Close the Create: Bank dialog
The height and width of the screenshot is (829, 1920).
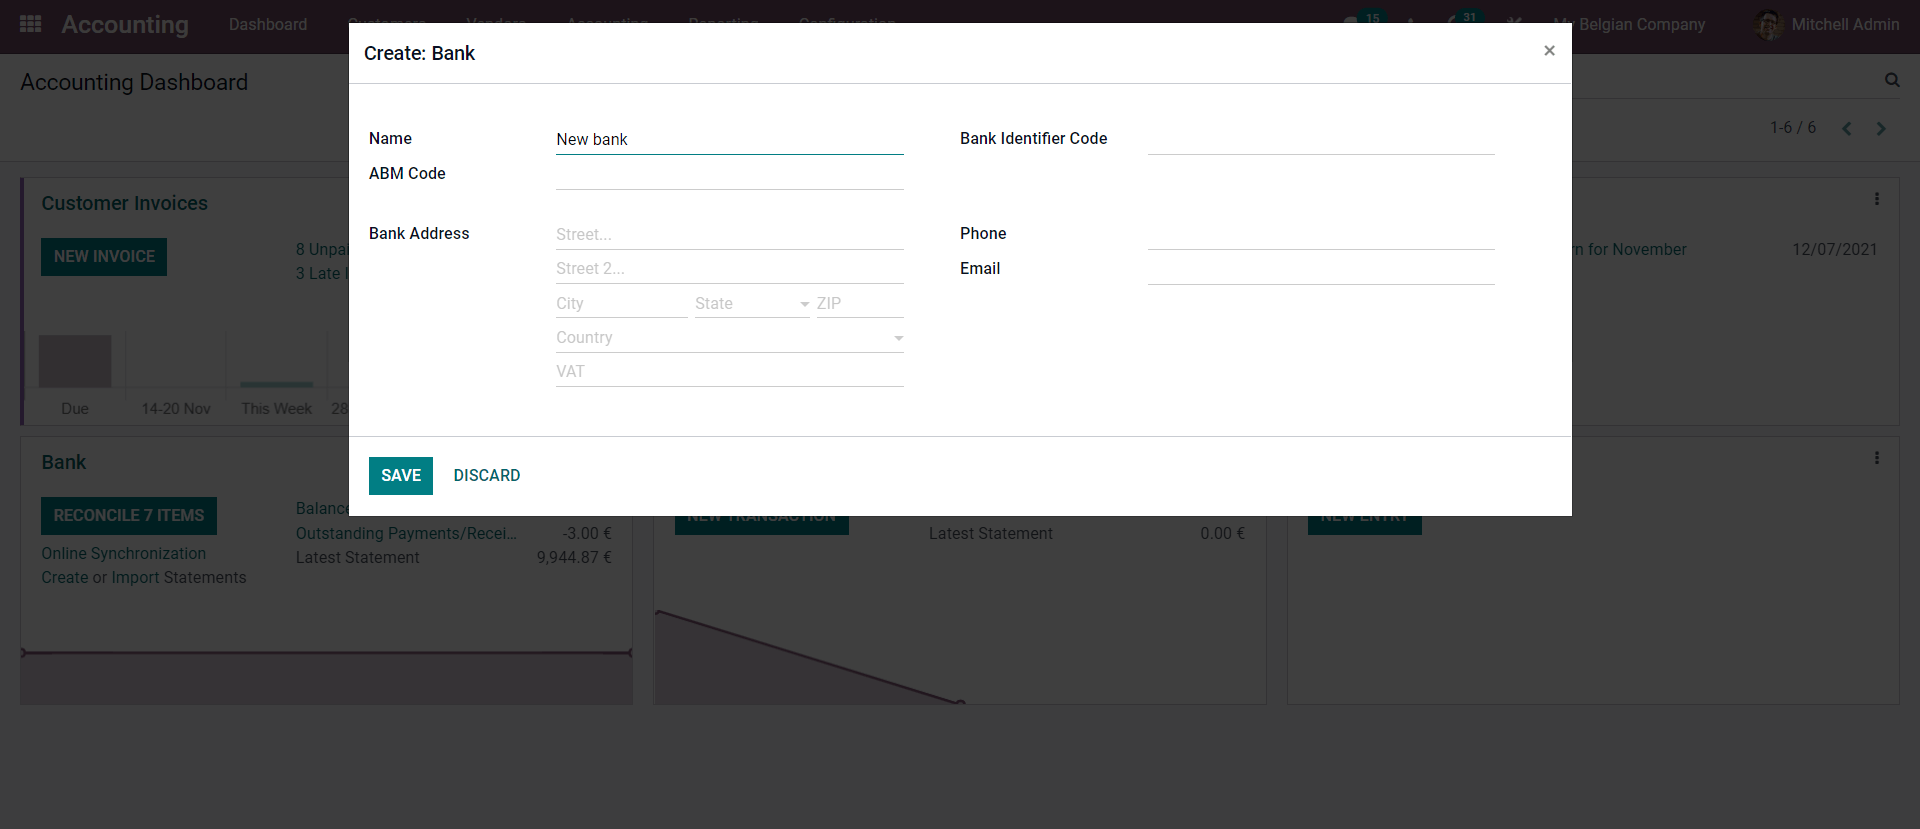1549,50
